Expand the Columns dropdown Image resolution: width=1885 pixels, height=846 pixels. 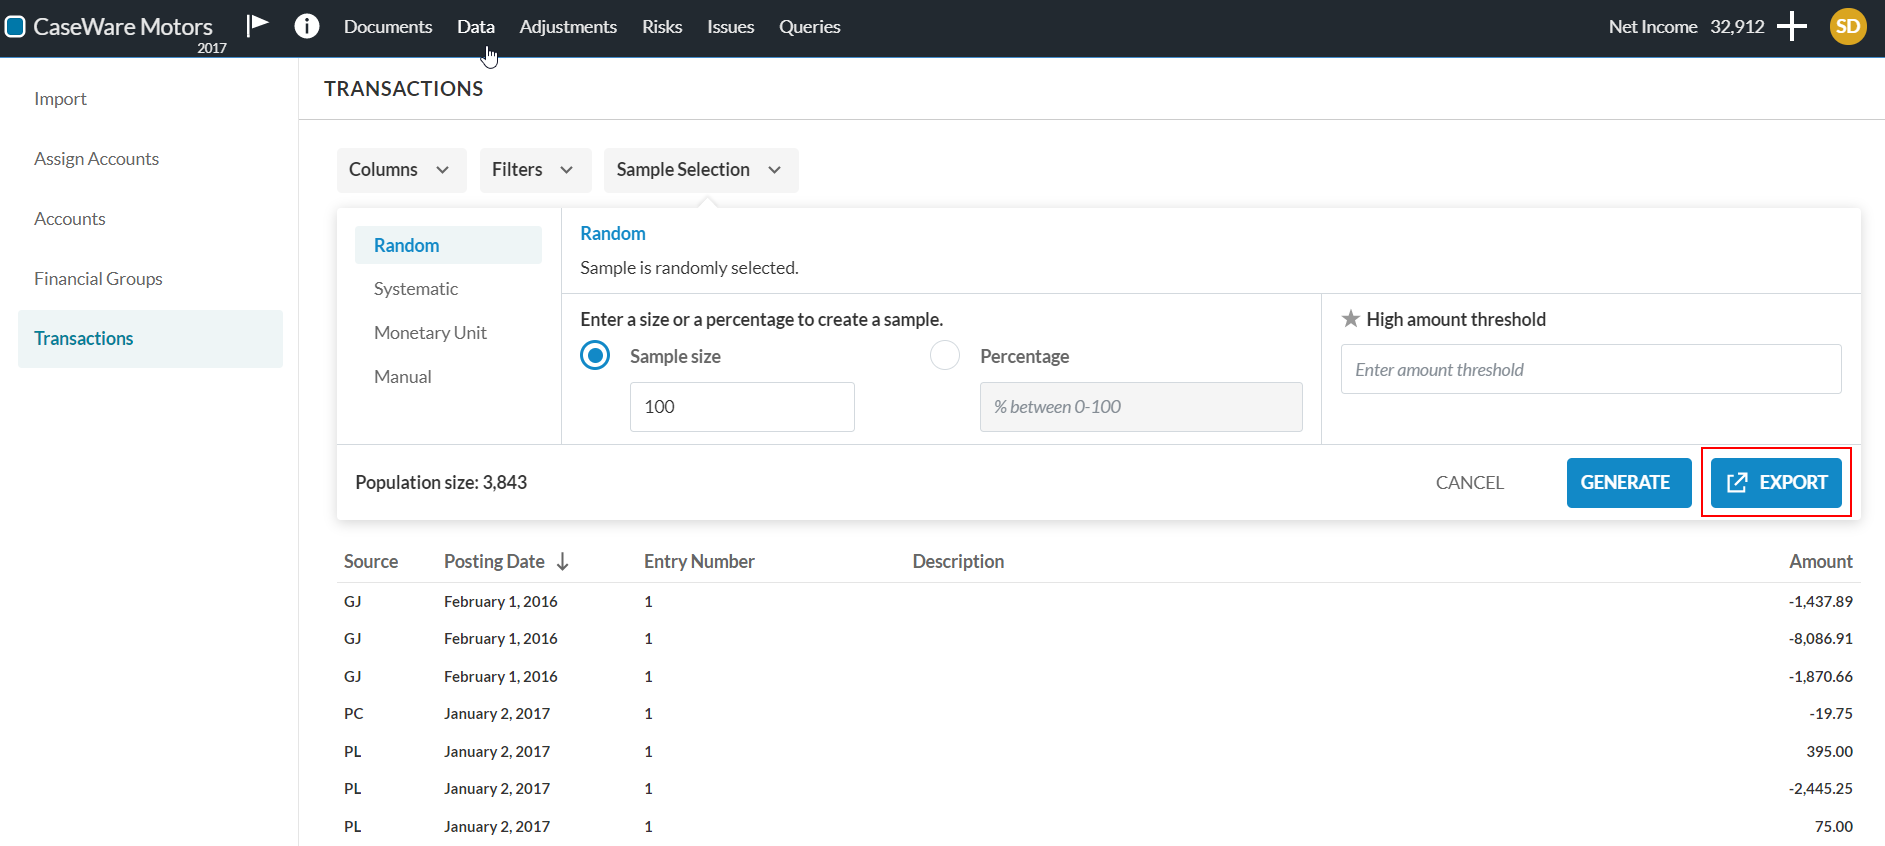coord(401,170)
